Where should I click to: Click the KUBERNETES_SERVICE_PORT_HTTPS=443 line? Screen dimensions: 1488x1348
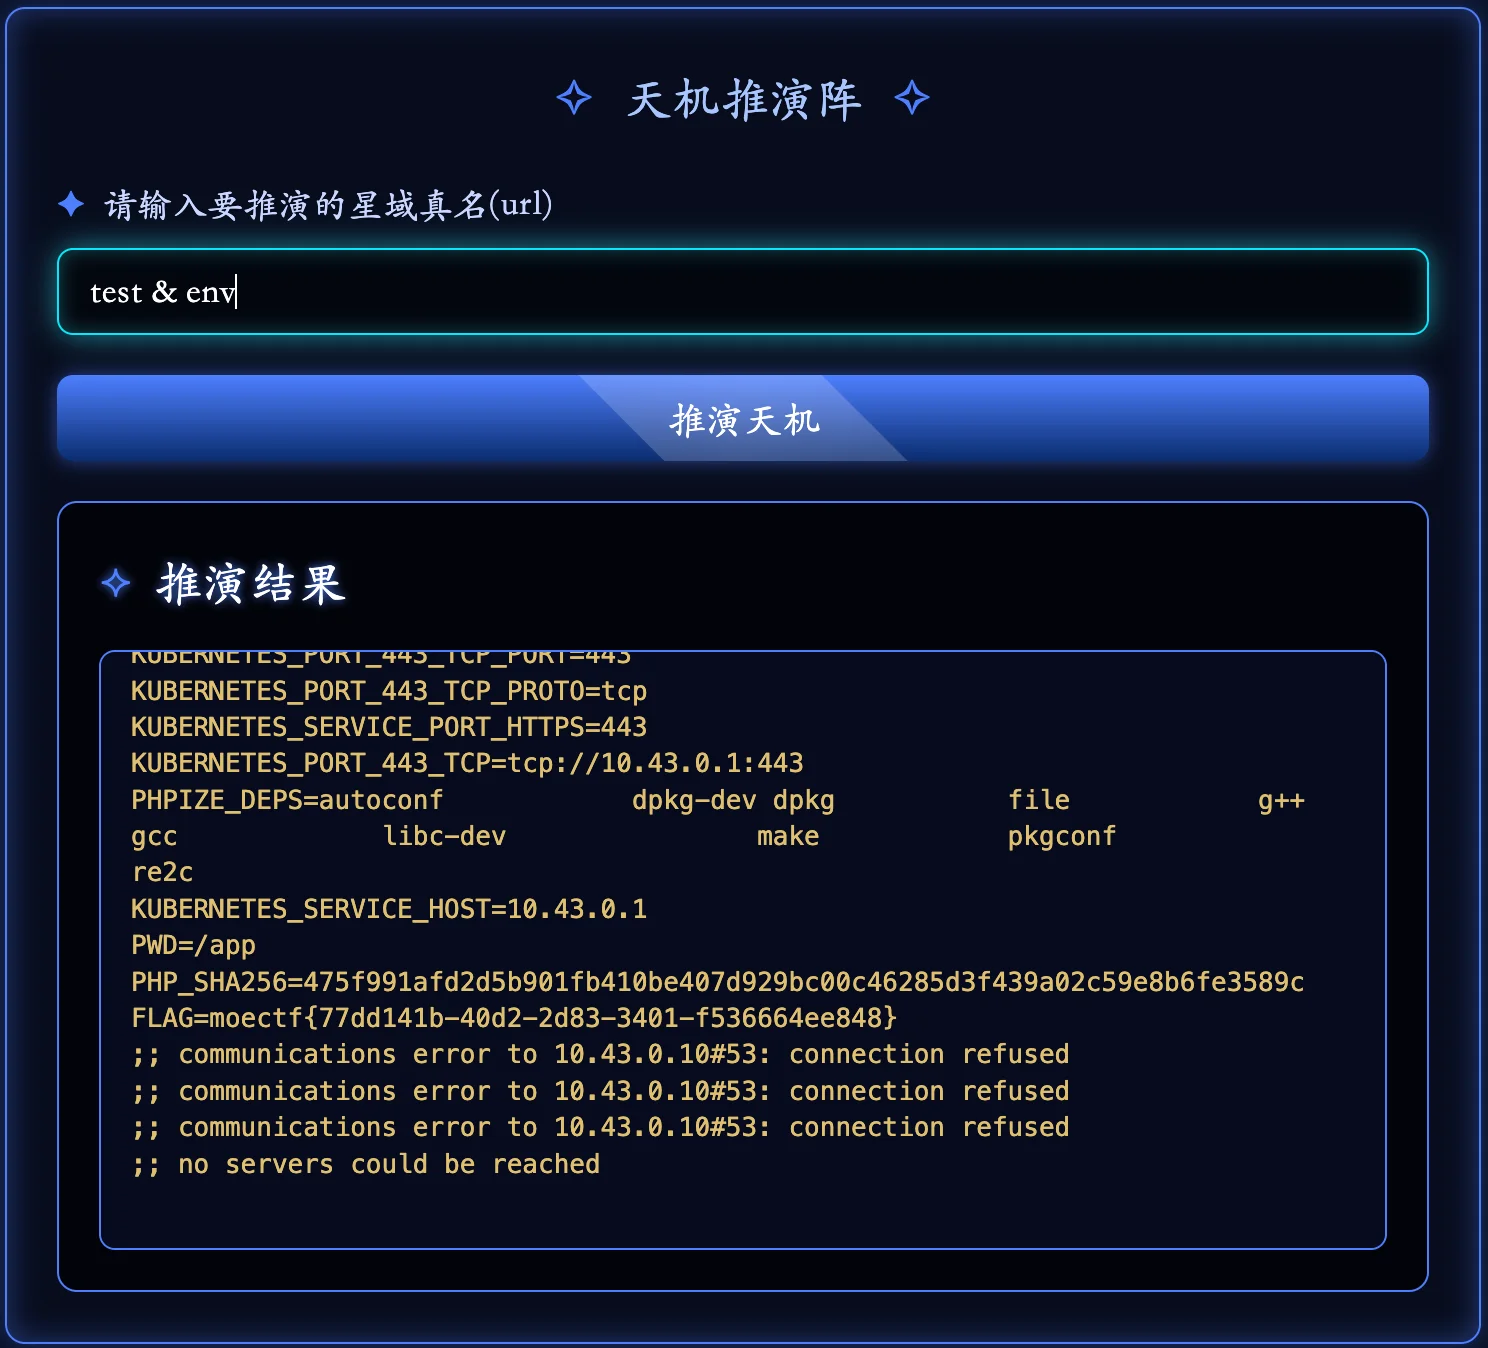tap(389, 727)
